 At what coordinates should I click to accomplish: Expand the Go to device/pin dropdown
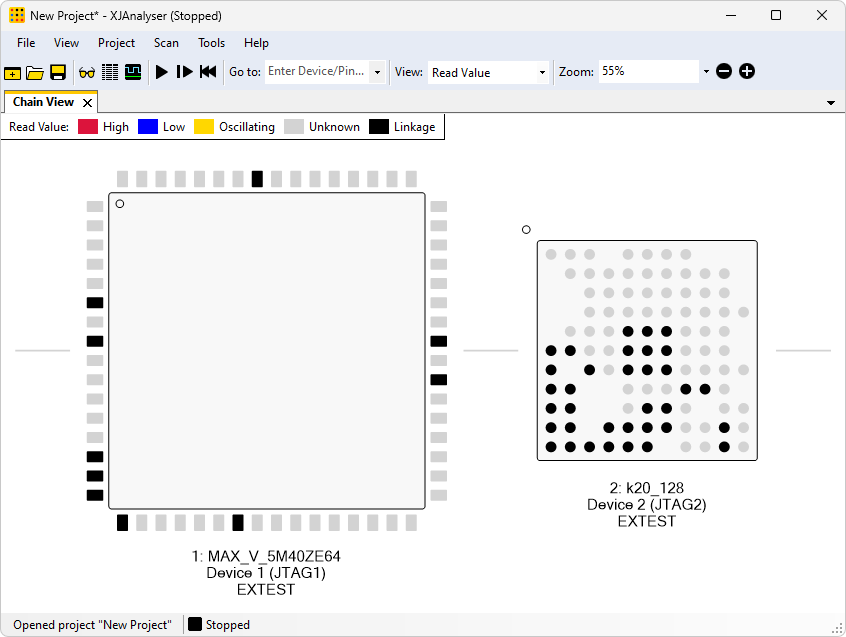[377, 72]
